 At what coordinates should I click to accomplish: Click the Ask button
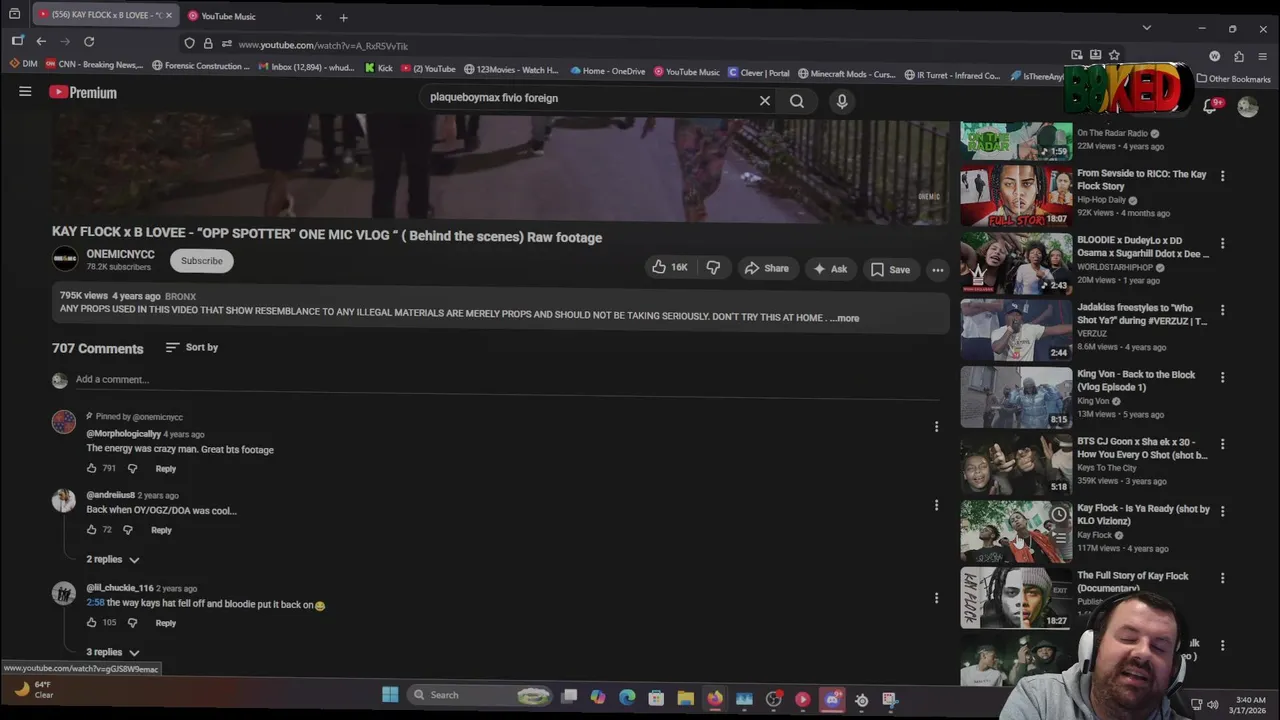click(x=830, y=268)
